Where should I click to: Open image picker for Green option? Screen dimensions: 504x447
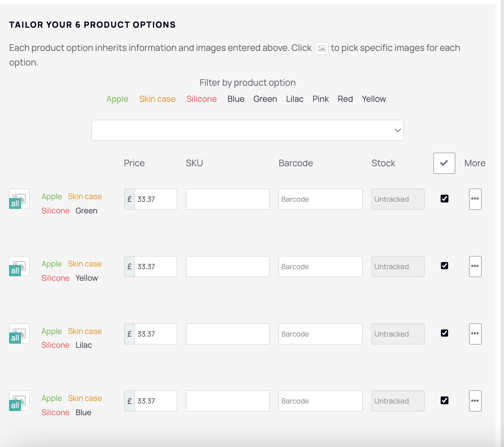pos(19,199)
